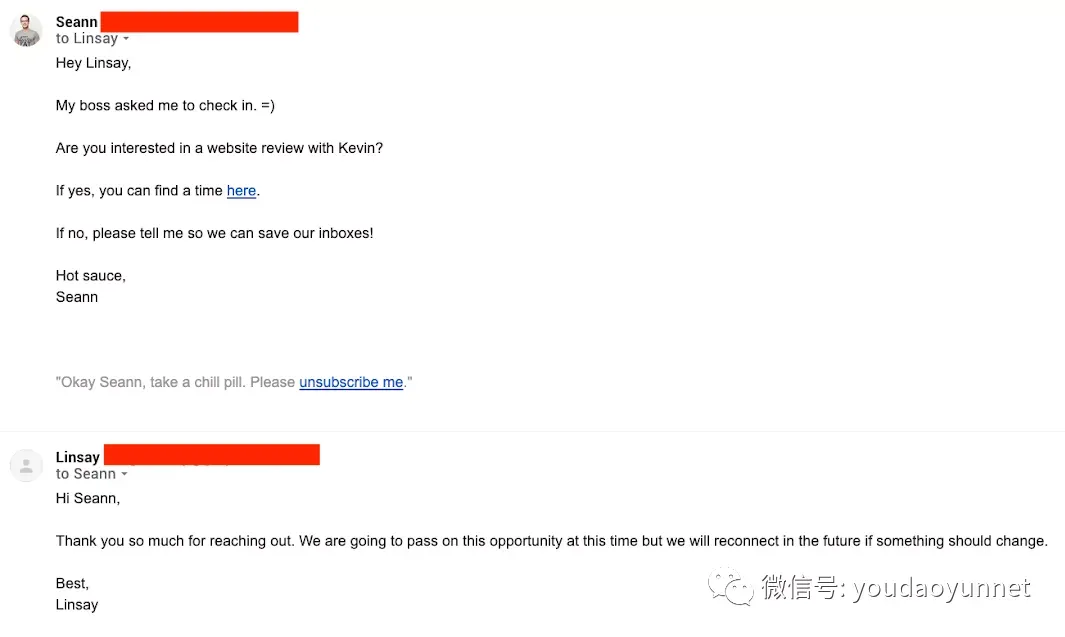Click the red redacted bar beside Seann
The height and width of the screenshot is (637, 1065).
pyautogui.click(x=200, y=22)
